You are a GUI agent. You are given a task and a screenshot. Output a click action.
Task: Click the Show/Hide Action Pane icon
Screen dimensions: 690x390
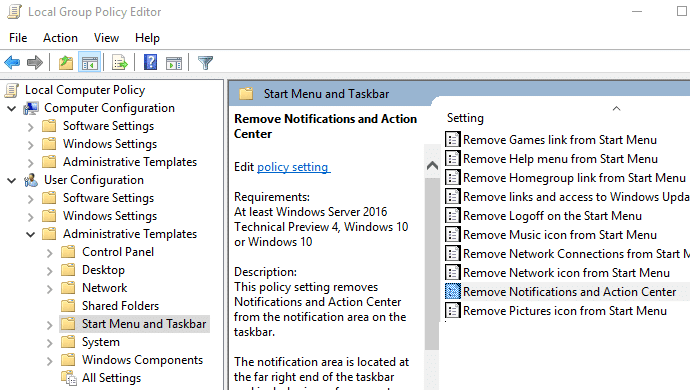(174, 63)
